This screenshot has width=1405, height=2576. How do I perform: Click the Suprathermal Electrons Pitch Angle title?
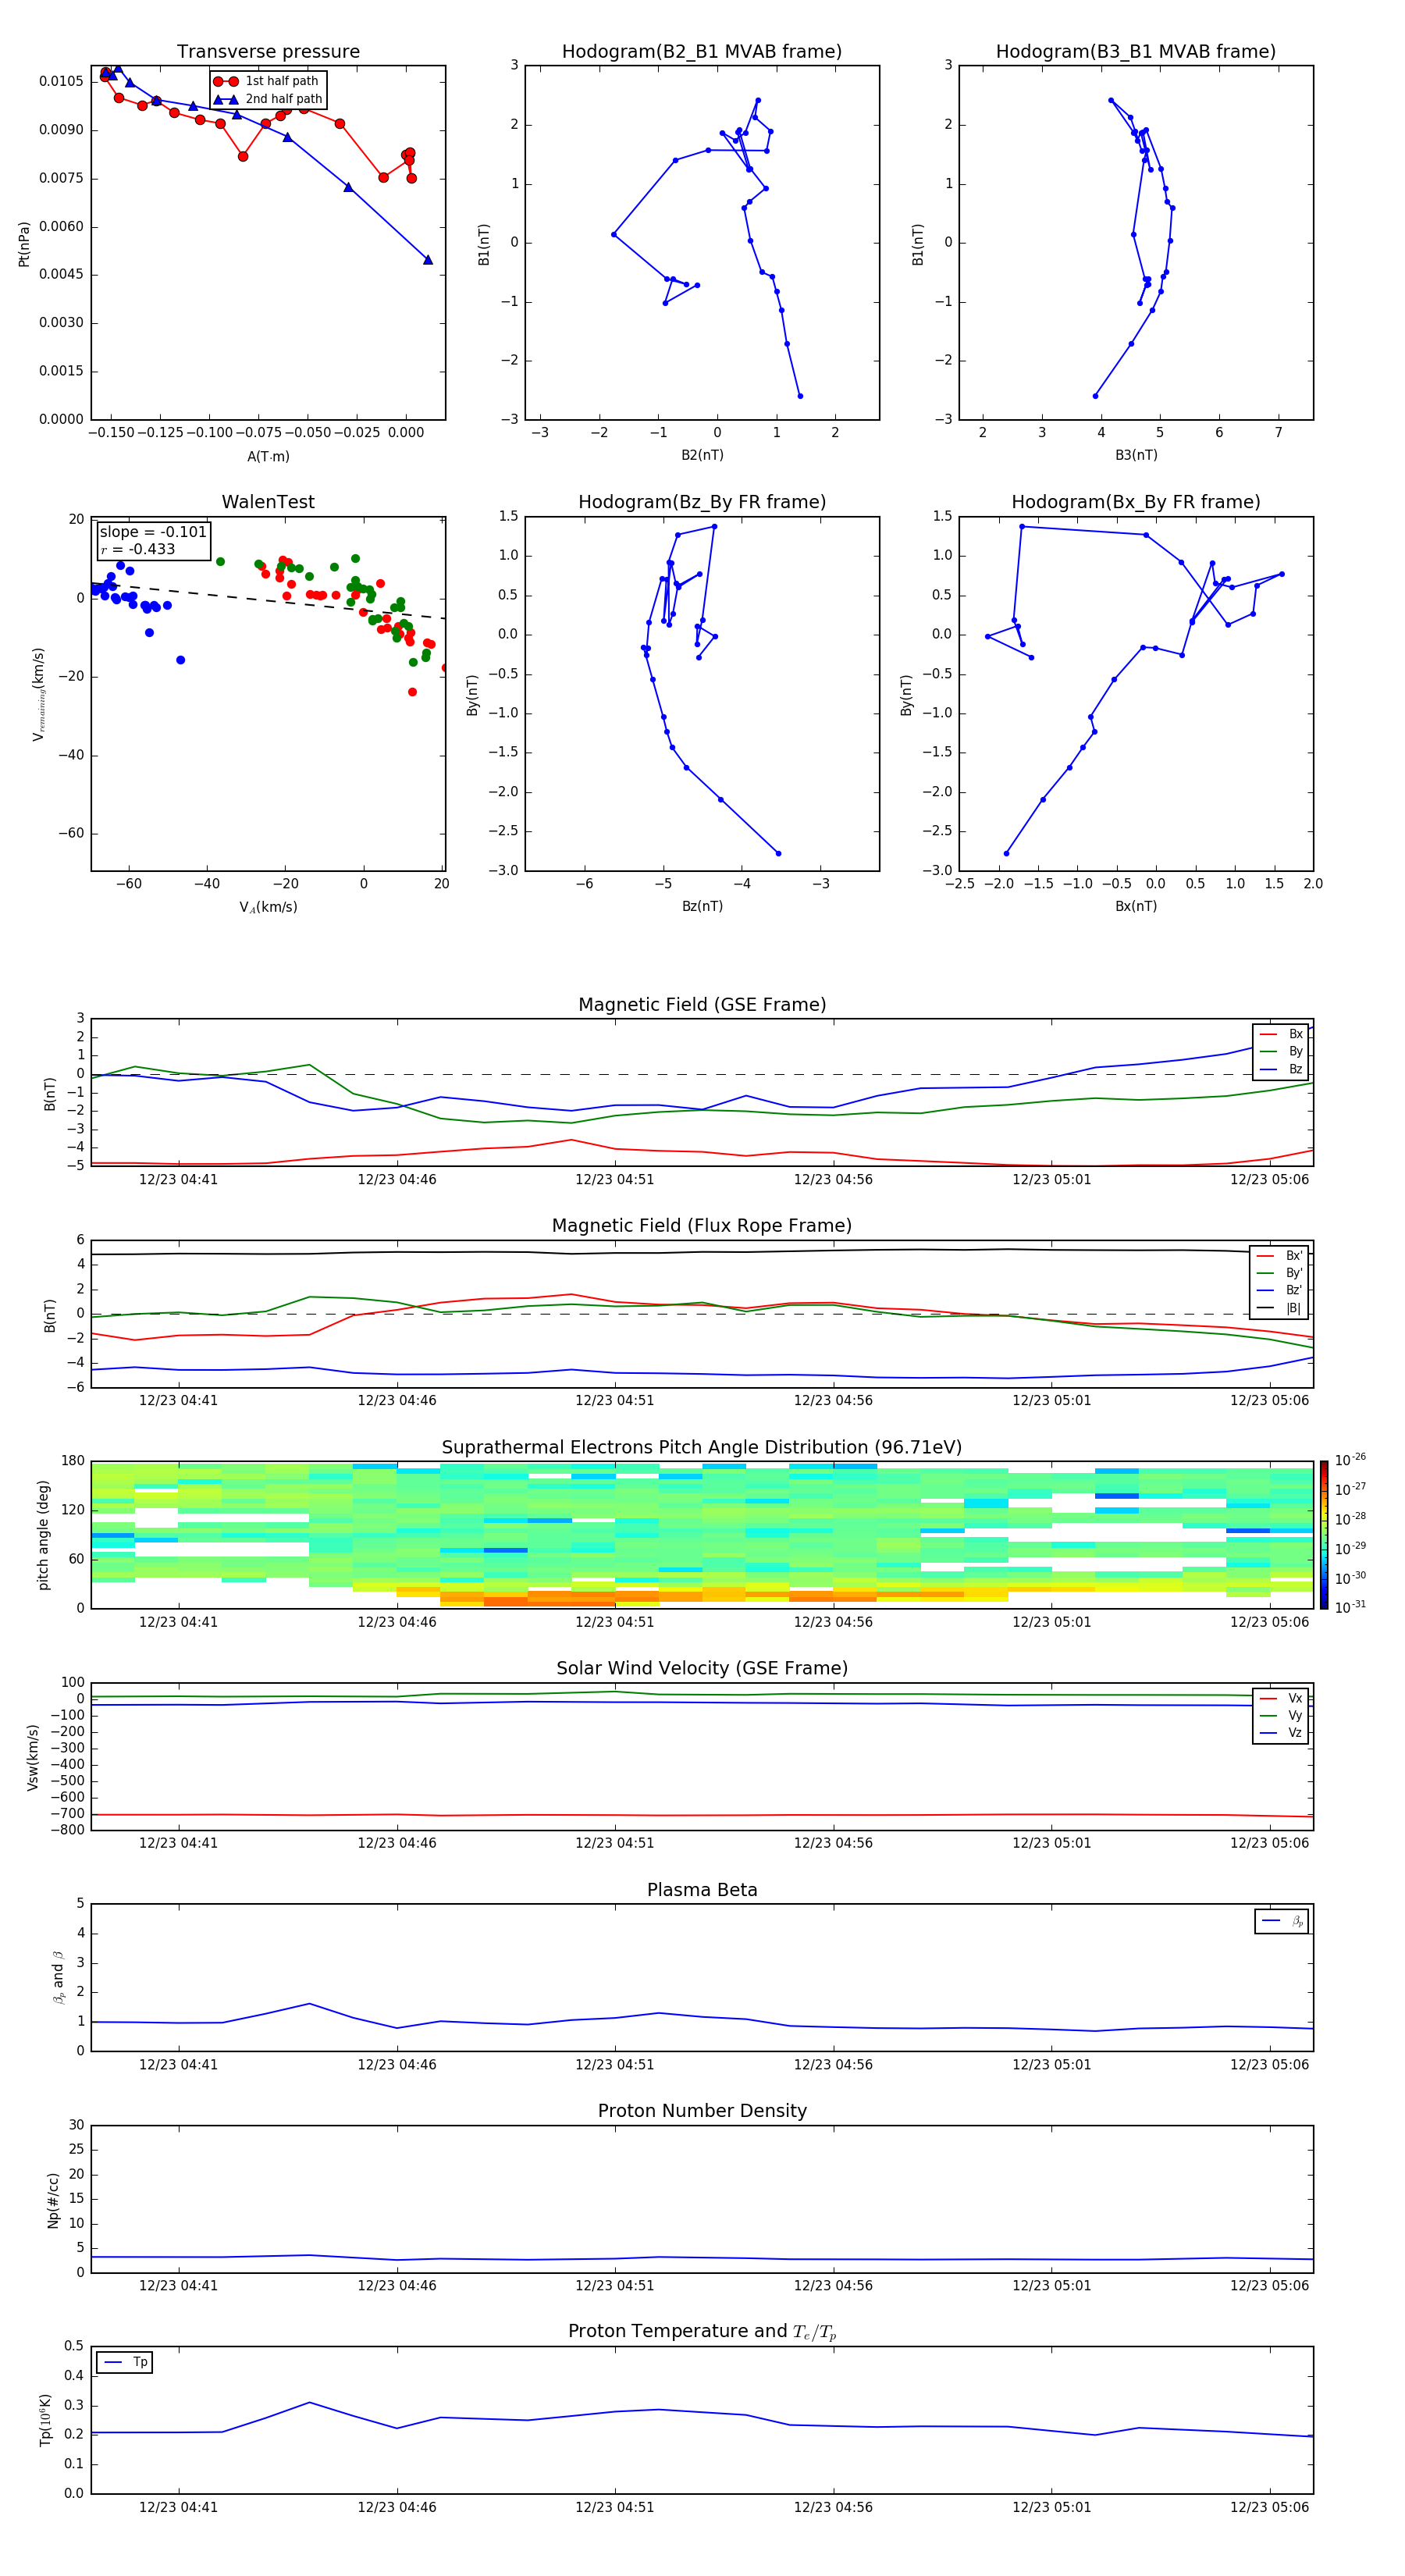click(702, 1448)
